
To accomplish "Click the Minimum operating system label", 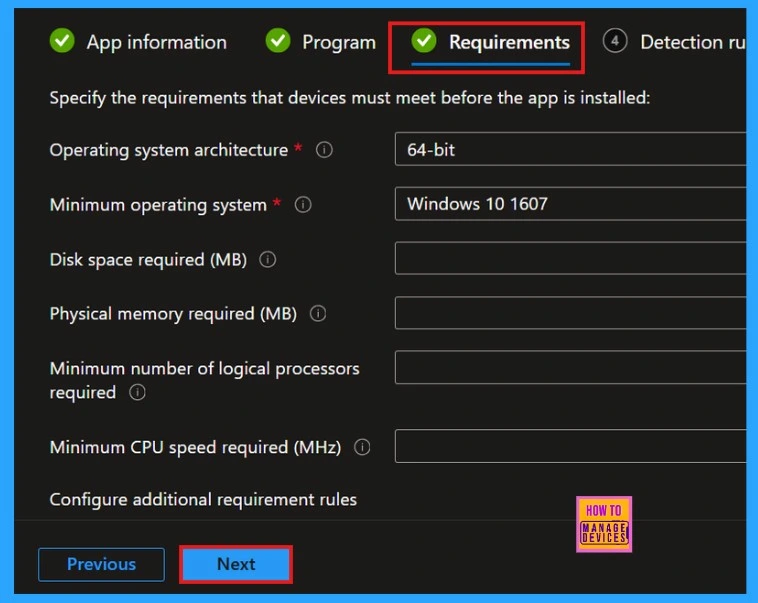I will point(158,205).
